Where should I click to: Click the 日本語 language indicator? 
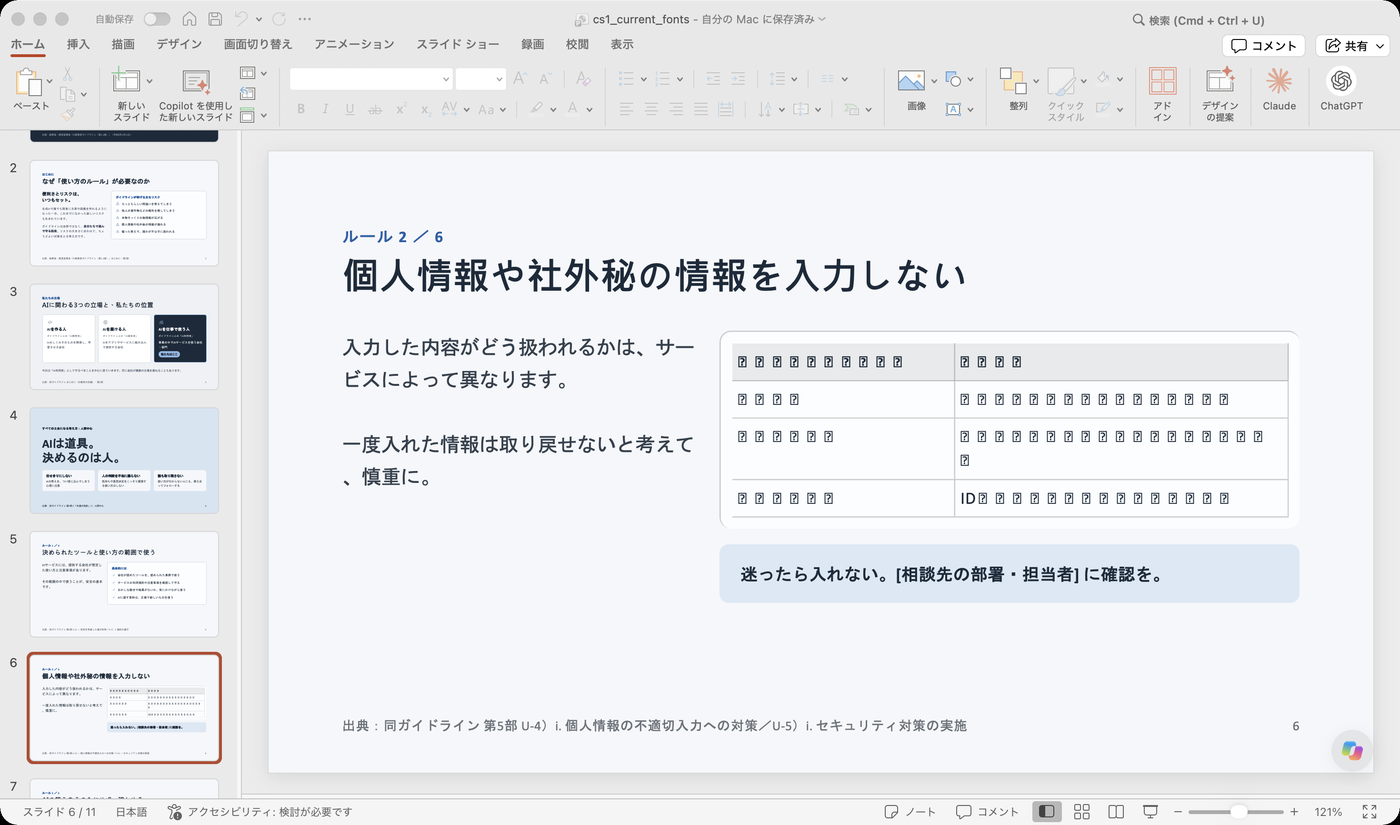pos(131,812)
